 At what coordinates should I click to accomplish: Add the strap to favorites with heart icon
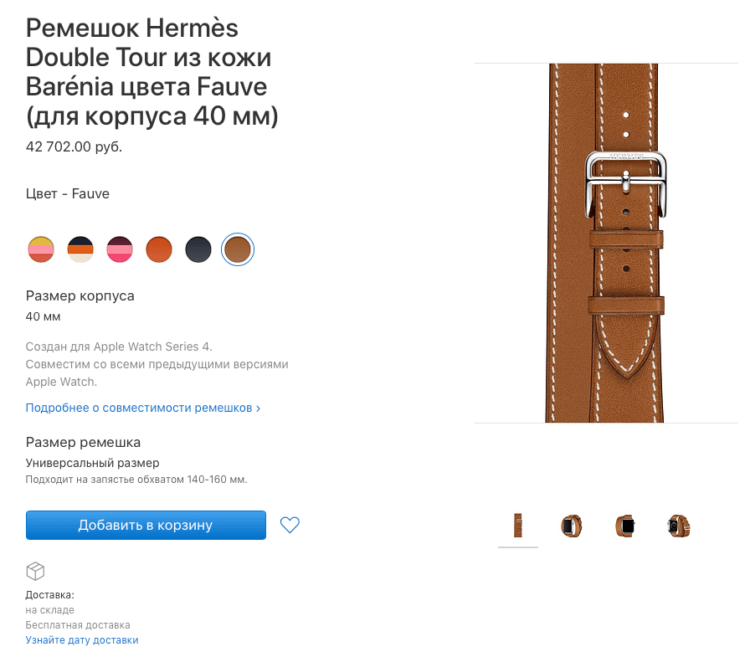pyautogui.click(x=289, y=525)
